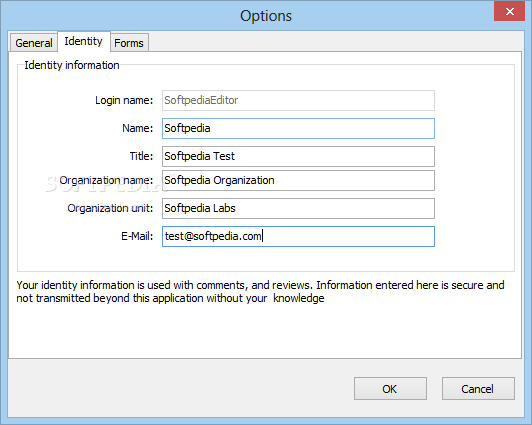This screenshot has height=425, width=532.
Task: Click the Title text field
Action: pyautogui.click(x=298, y=156)
